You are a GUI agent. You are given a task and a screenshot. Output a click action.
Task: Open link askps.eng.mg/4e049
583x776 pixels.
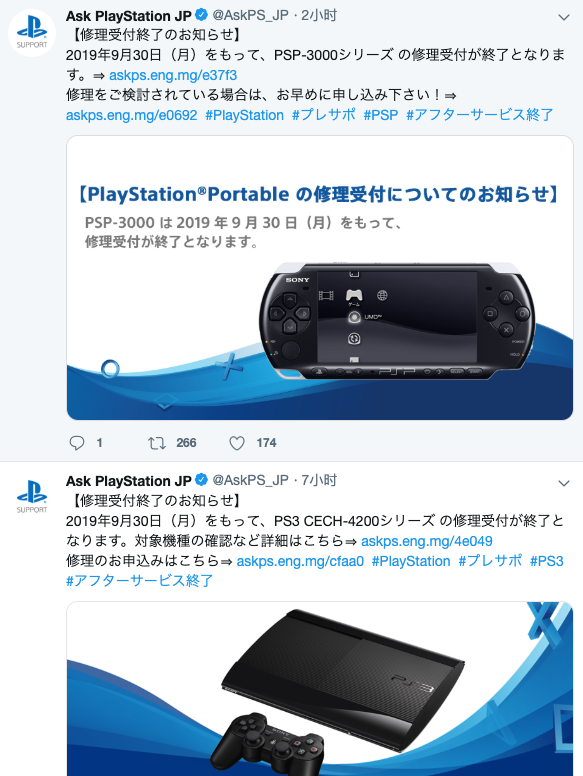[x=427, y=541]
